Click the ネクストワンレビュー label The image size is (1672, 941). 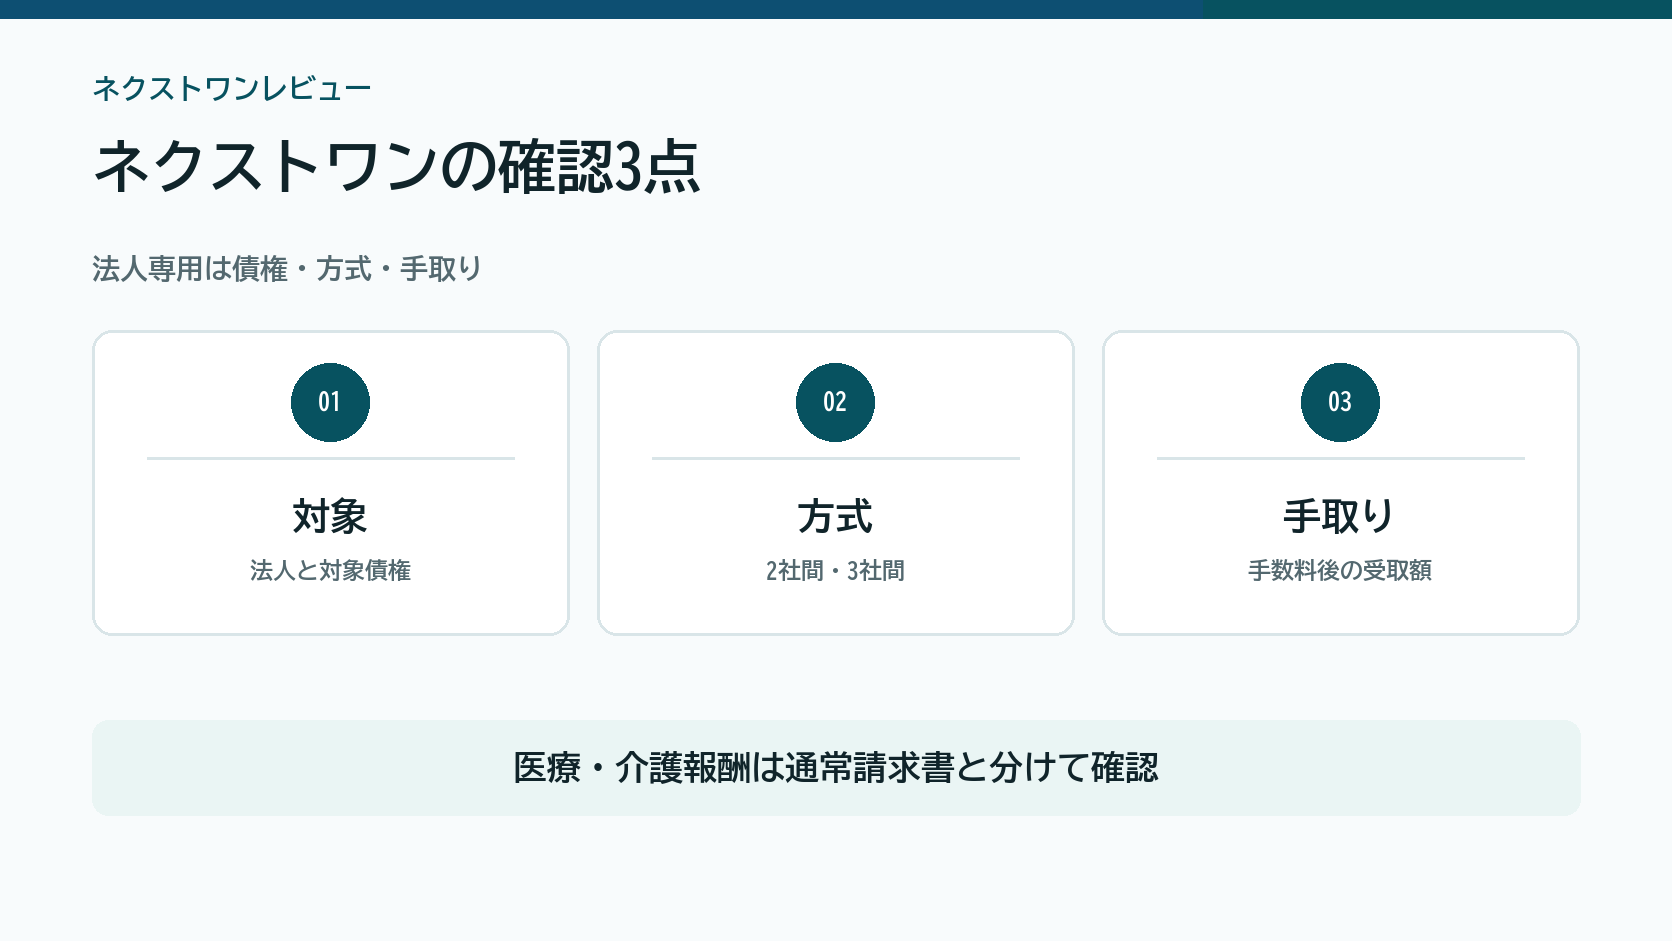[x=232, y=89]
